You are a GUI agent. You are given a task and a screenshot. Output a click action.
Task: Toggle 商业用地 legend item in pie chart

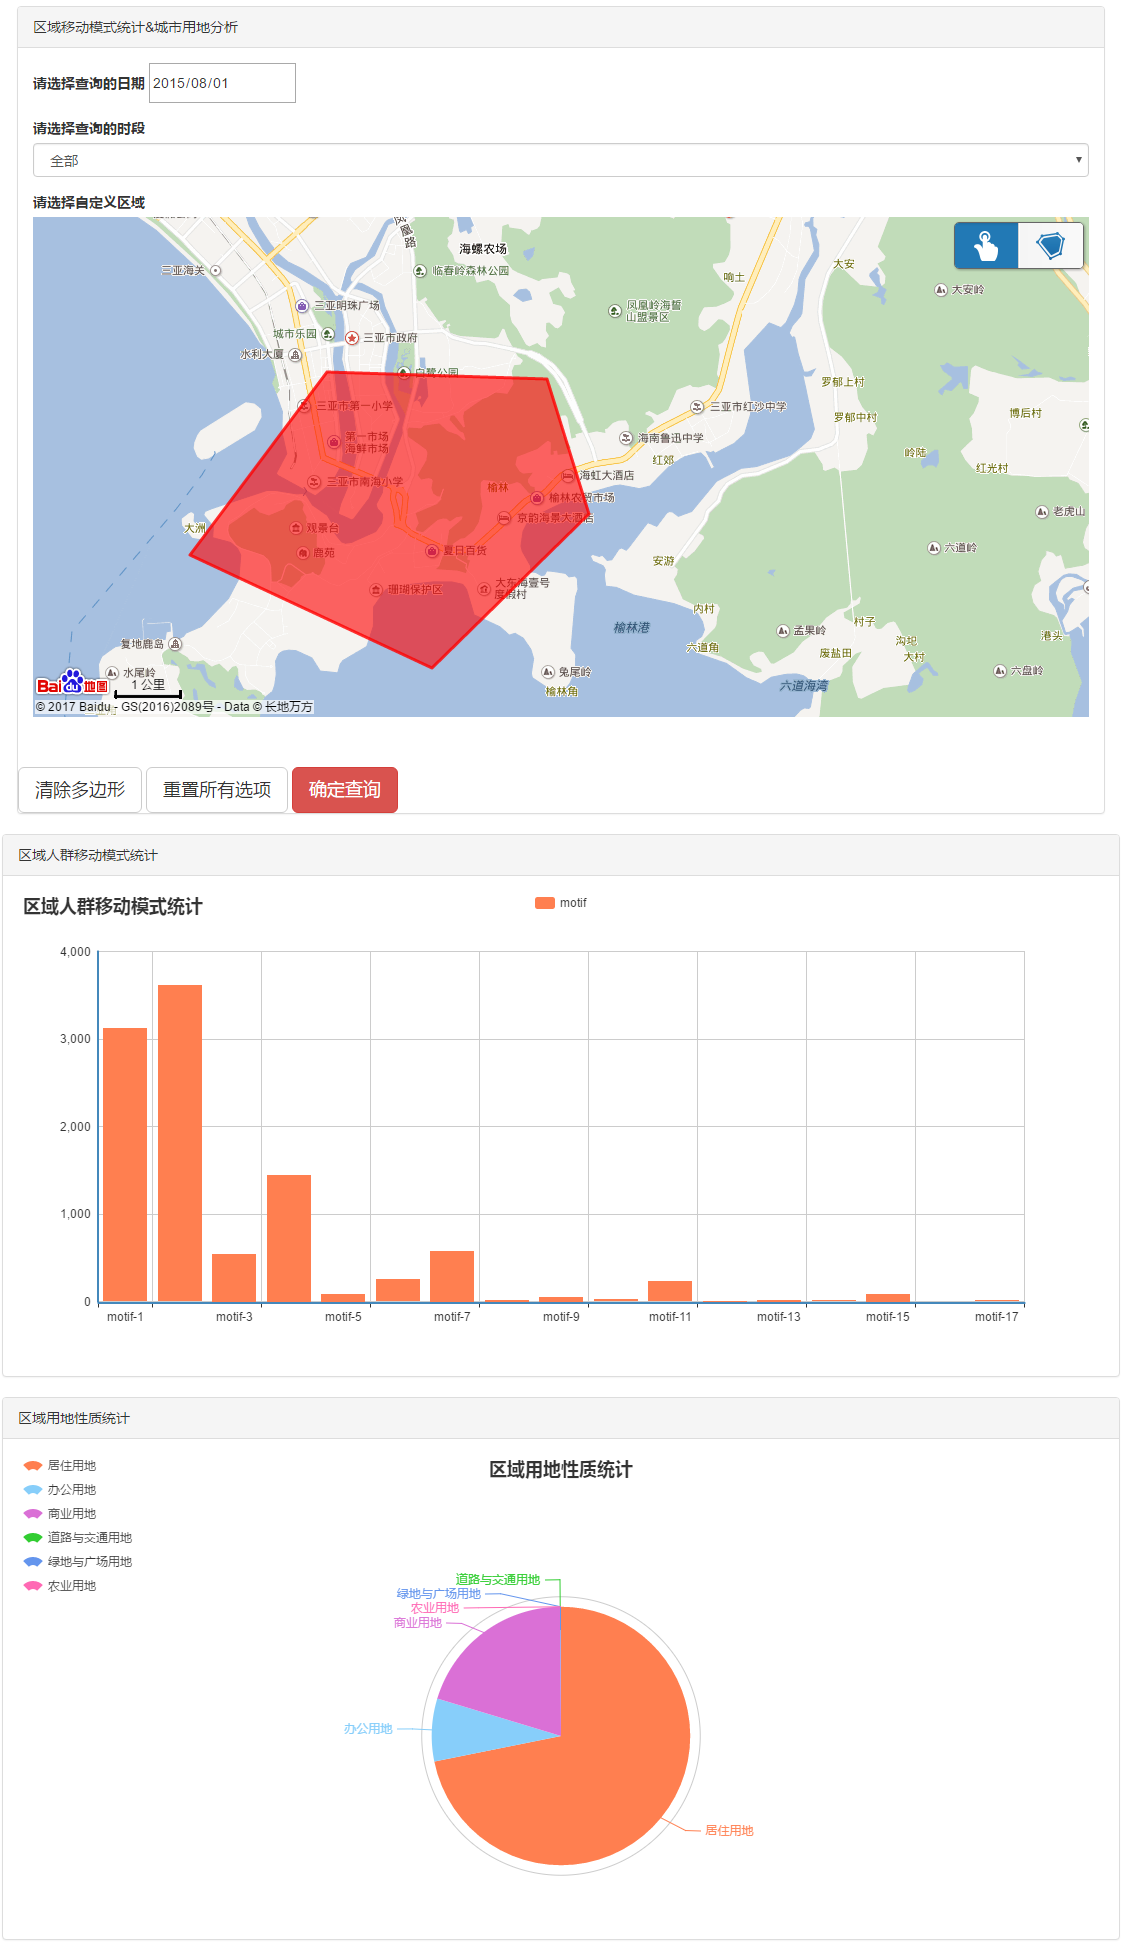60,1514
